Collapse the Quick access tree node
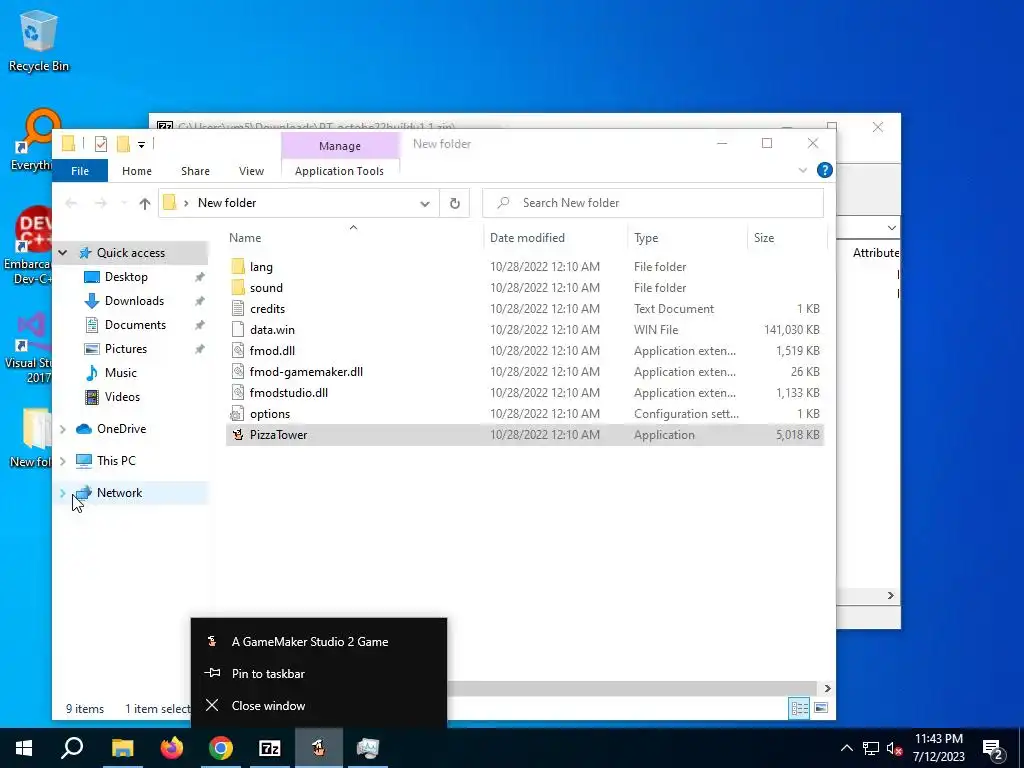The width and height of the screenshot is (1024, 768). (63, 253)
